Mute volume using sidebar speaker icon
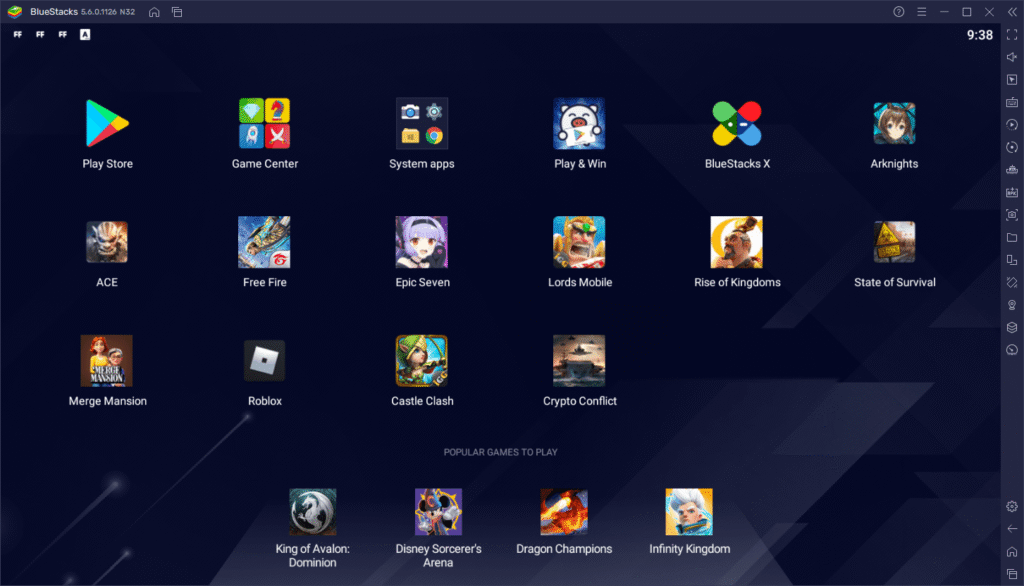 1012,57
